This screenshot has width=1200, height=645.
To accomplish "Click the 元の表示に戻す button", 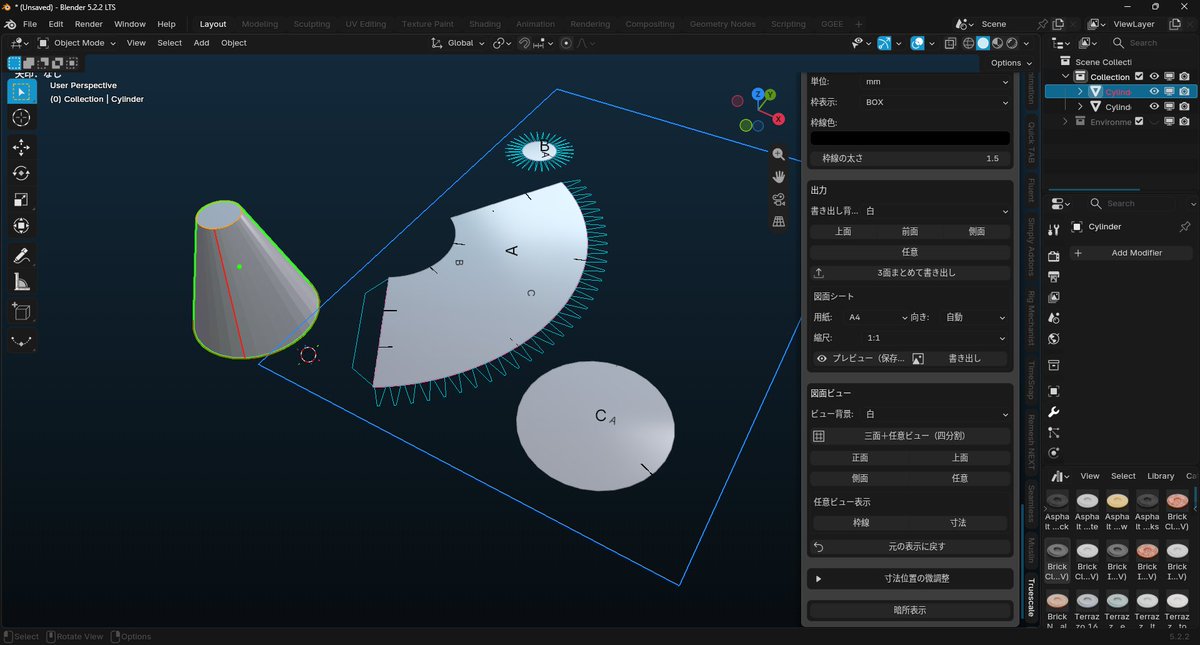I will (x=909, y=547).
